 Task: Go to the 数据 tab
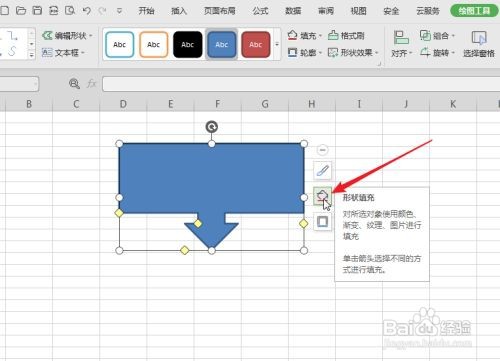point(293,11)
